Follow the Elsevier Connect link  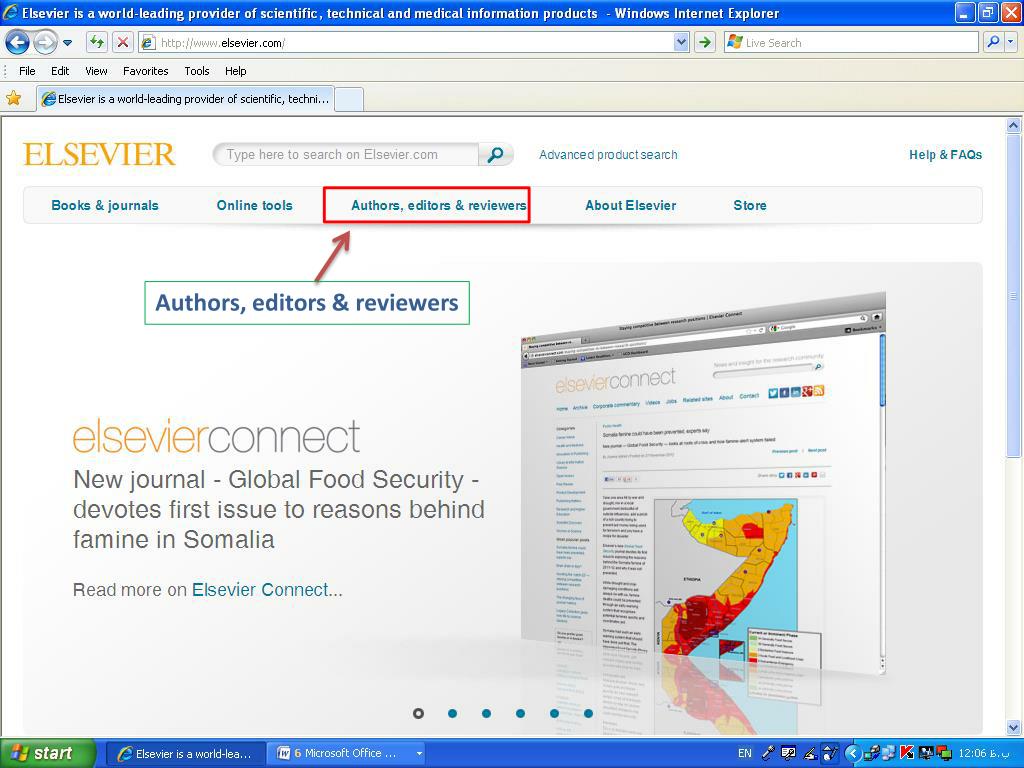(260, 590)
